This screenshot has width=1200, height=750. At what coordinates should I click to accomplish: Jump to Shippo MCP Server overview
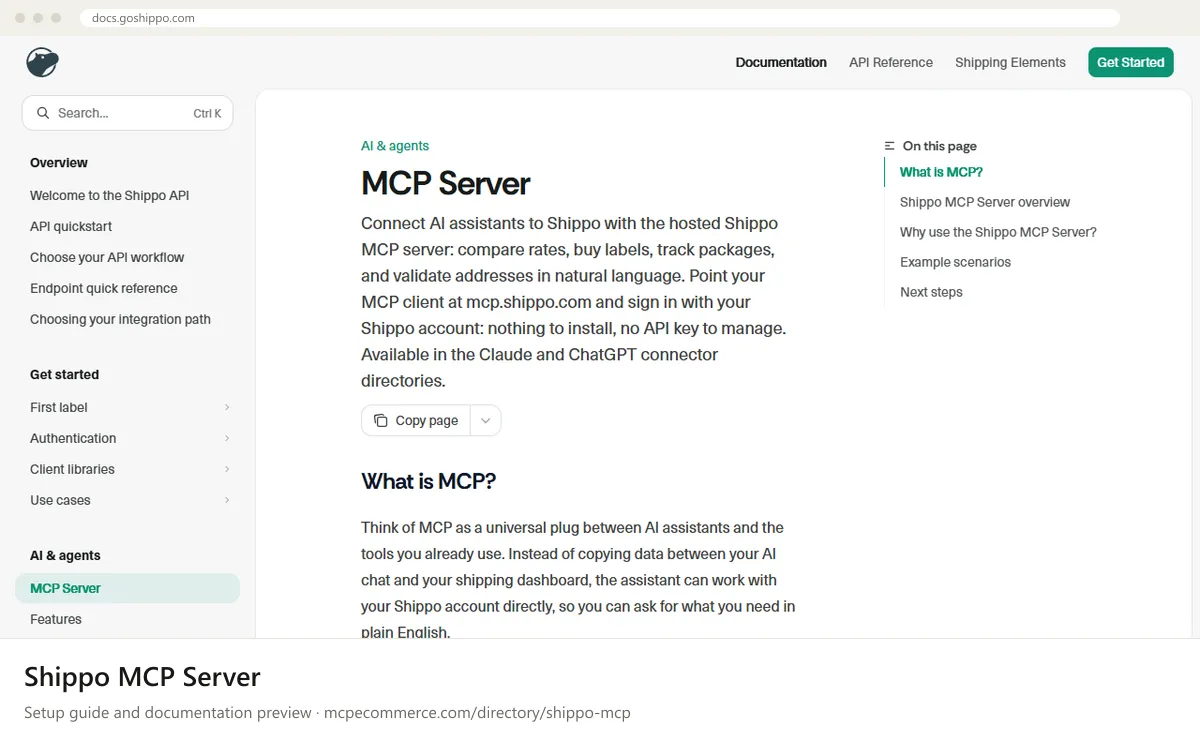(985, 202)
